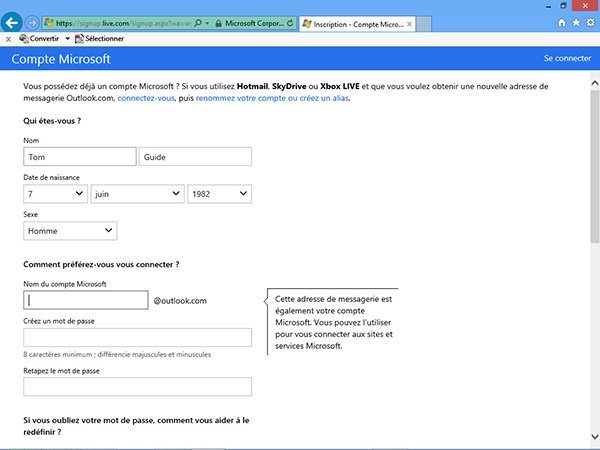Viewport: 600px width, 450px height.
Task: Click the page scrollbar up arrow
Action: [x=595, y=83]
